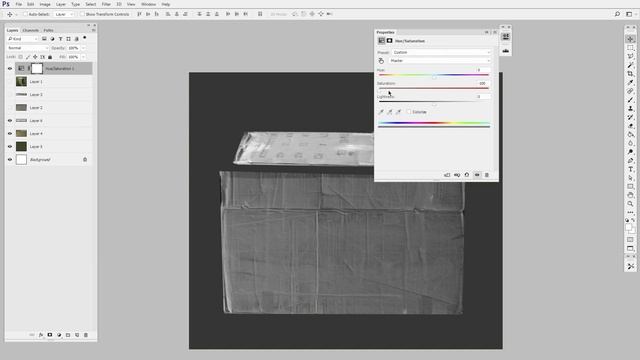This screenshot has height=360, width=640.
Task: Add layer mask from Layers panel bottom
Action: (x=50, y=335)
